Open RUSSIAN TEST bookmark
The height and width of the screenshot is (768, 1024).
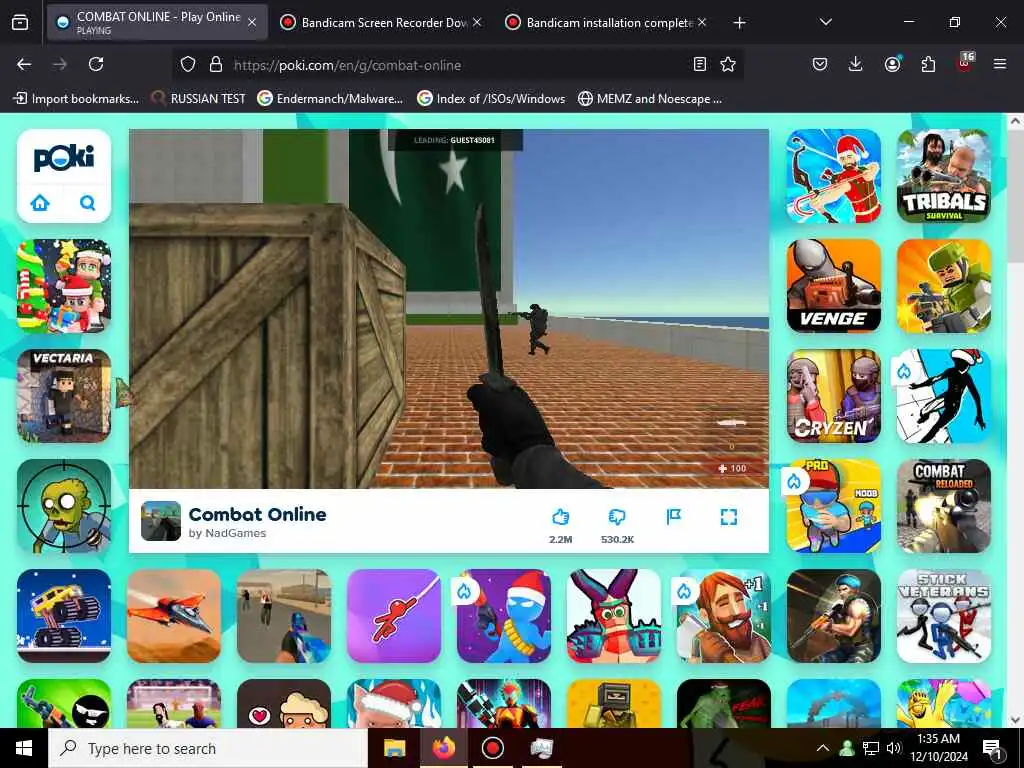point(199,99)
